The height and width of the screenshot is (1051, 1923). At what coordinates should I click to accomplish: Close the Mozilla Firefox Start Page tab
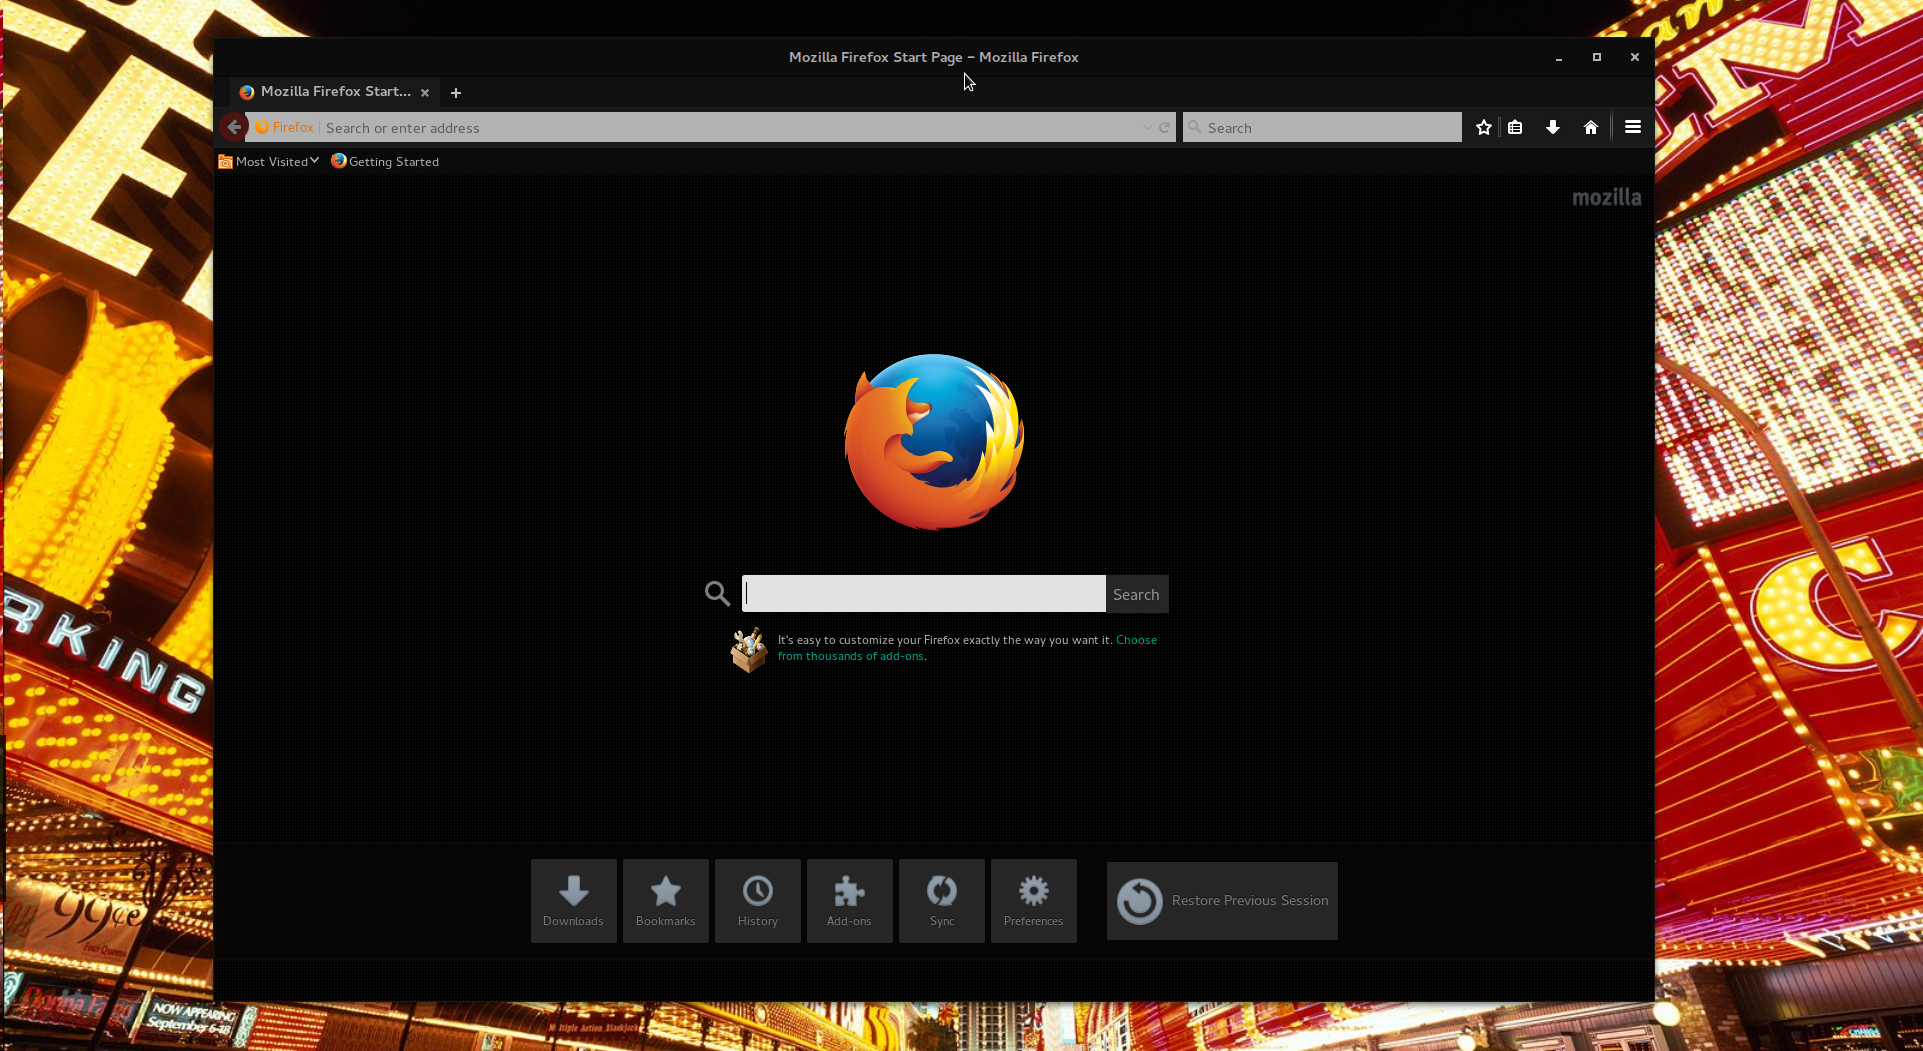tap(425, 92)
